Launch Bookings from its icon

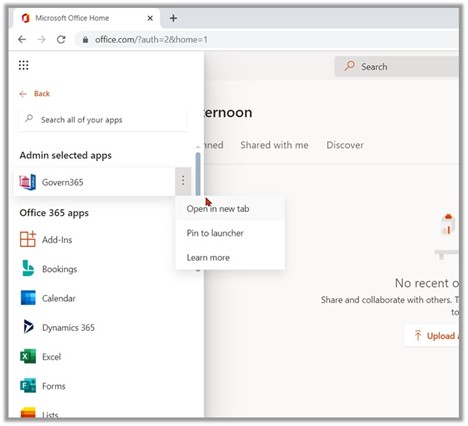point(28,268)
